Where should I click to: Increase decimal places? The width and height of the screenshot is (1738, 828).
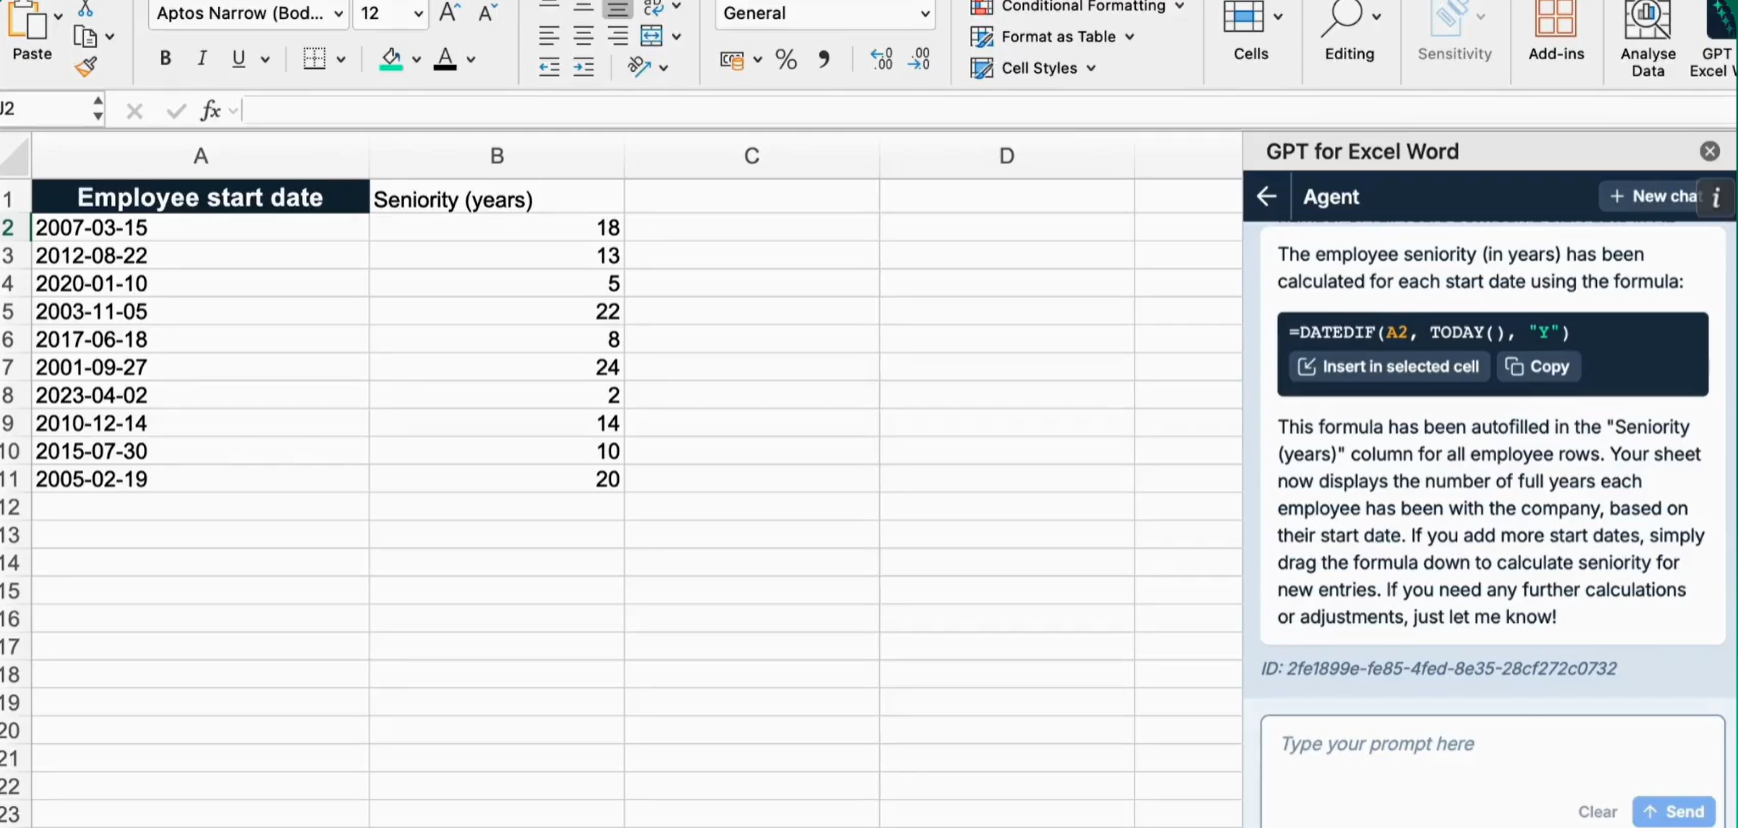[881, 60]
